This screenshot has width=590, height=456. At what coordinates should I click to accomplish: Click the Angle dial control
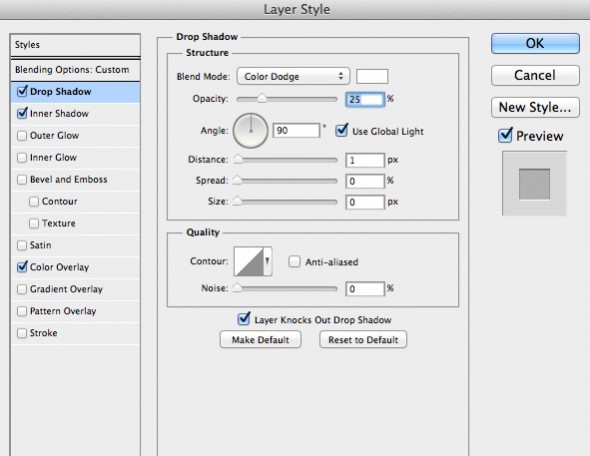(250, 131)
